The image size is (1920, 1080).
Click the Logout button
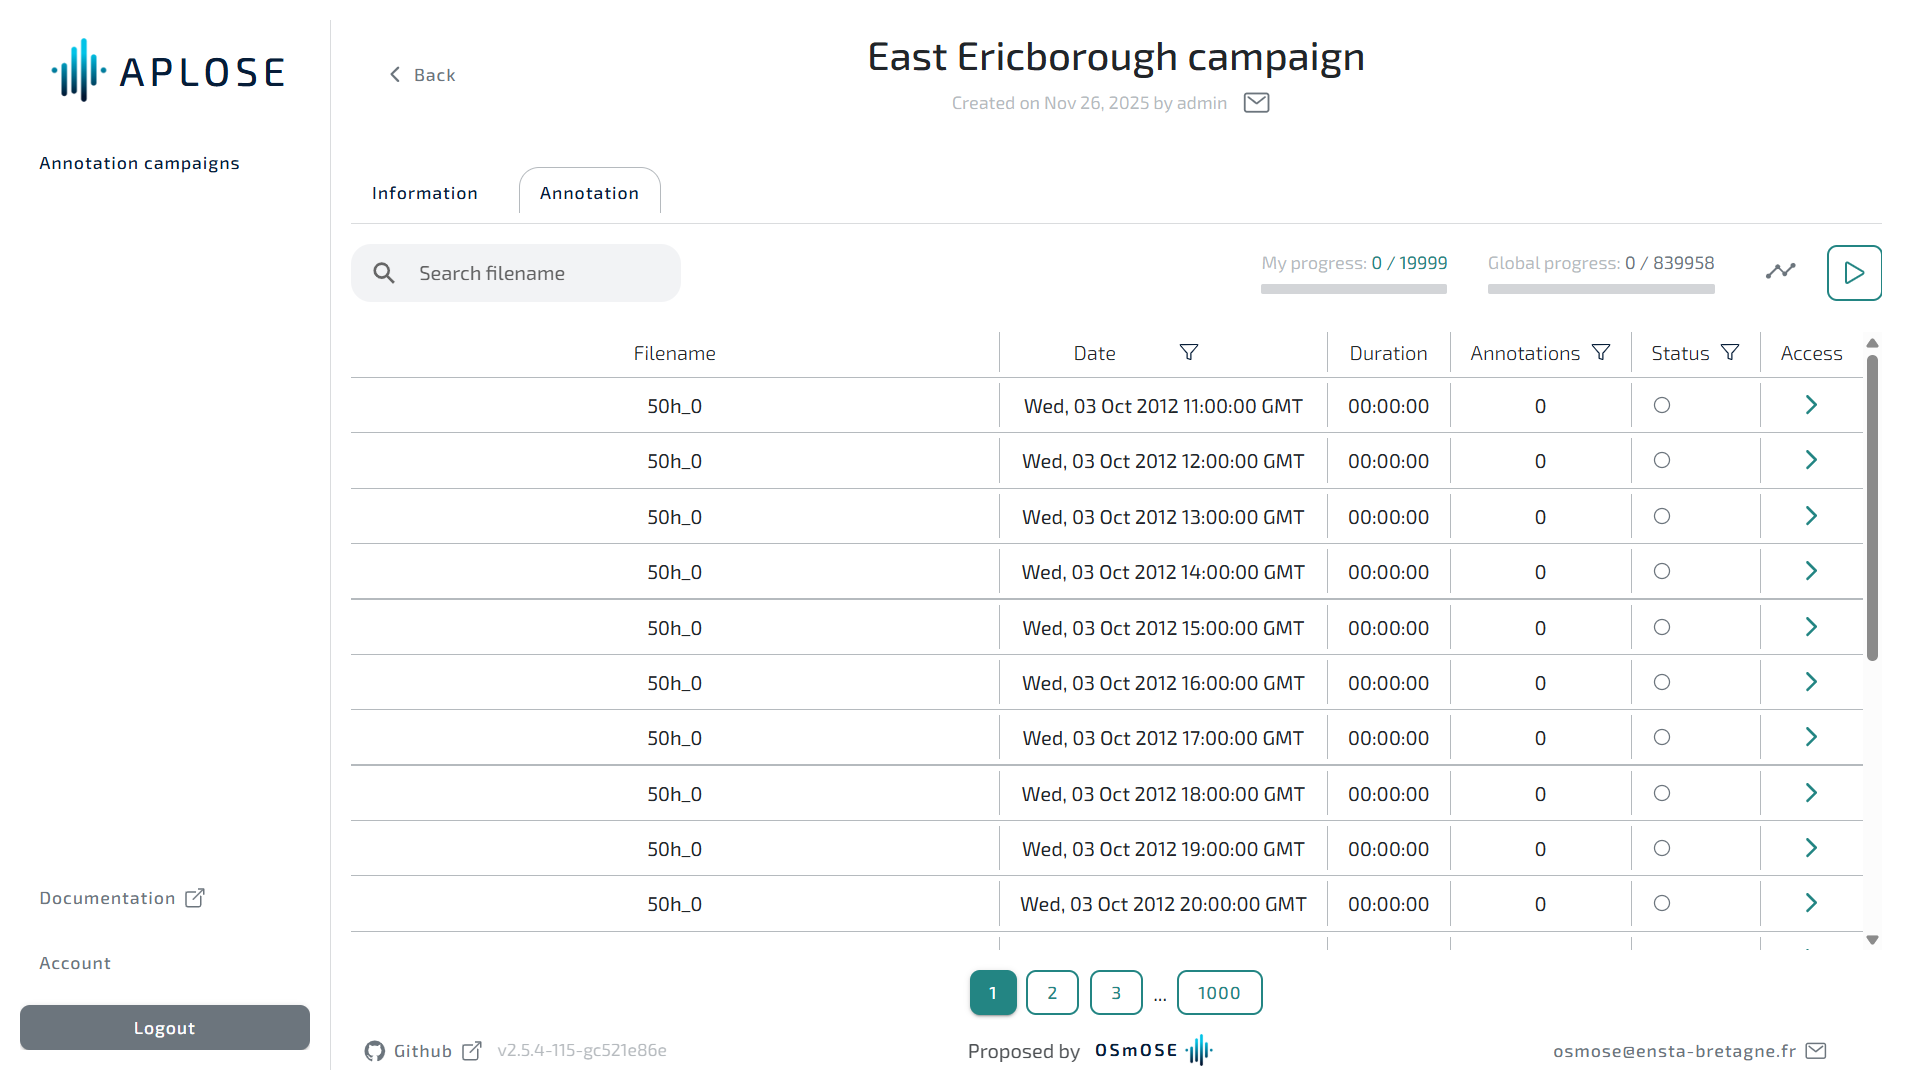click(165, 1027)
